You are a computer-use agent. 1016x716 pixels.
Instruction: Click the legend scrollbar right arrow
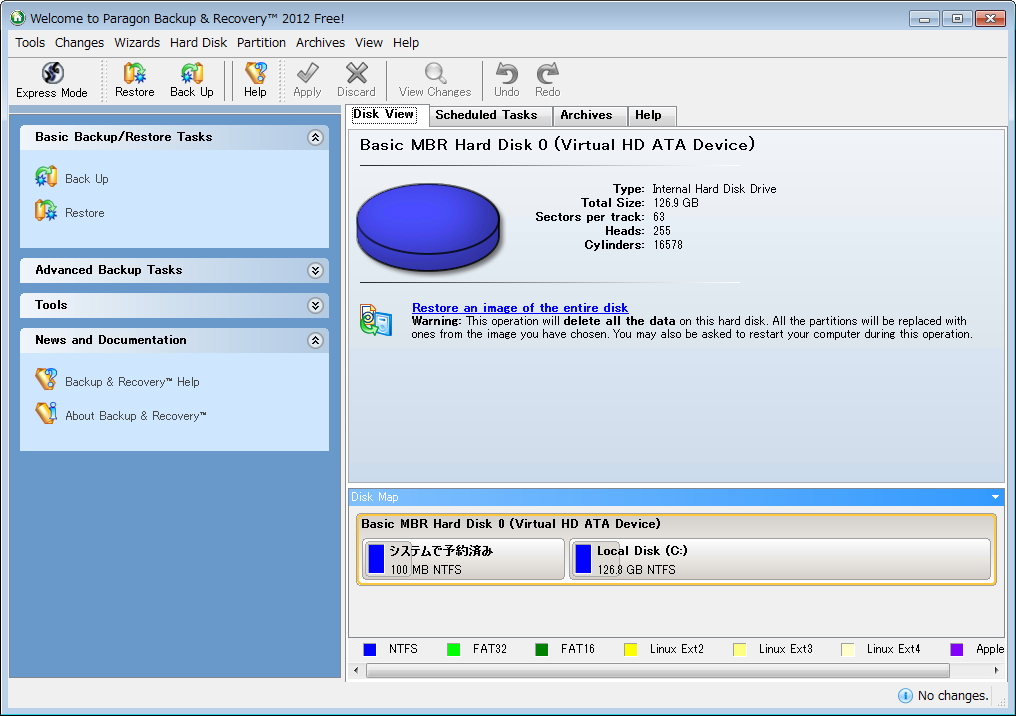click(x=997, y=670)
